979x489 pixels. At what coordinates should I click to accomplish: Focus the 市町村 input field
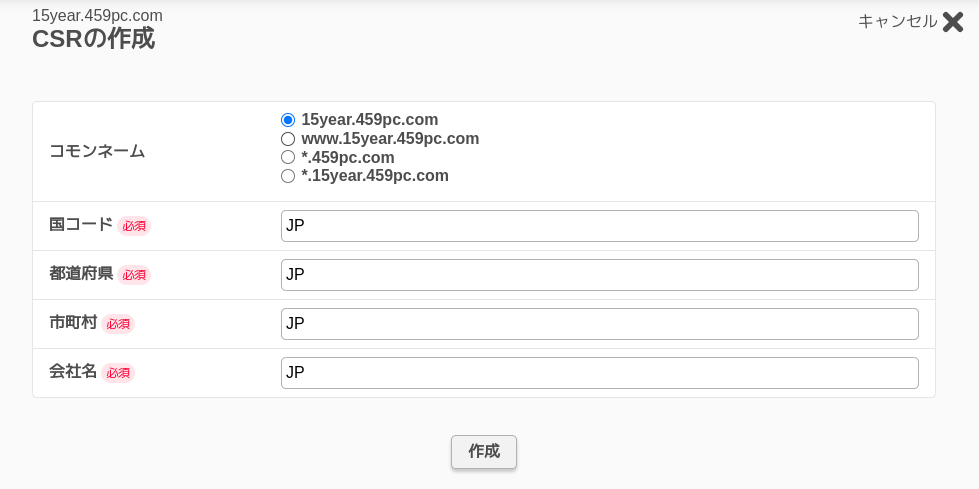(599, 324)
